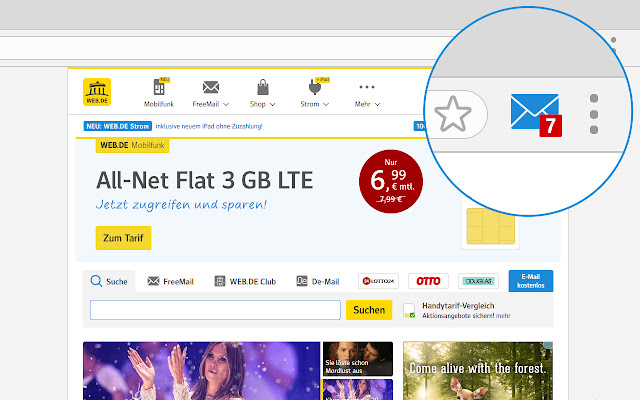The height and width of the screenshot is (400, 640).
Task: Select the magnifier icon on Suche tab
Action: tap(96, 281)
